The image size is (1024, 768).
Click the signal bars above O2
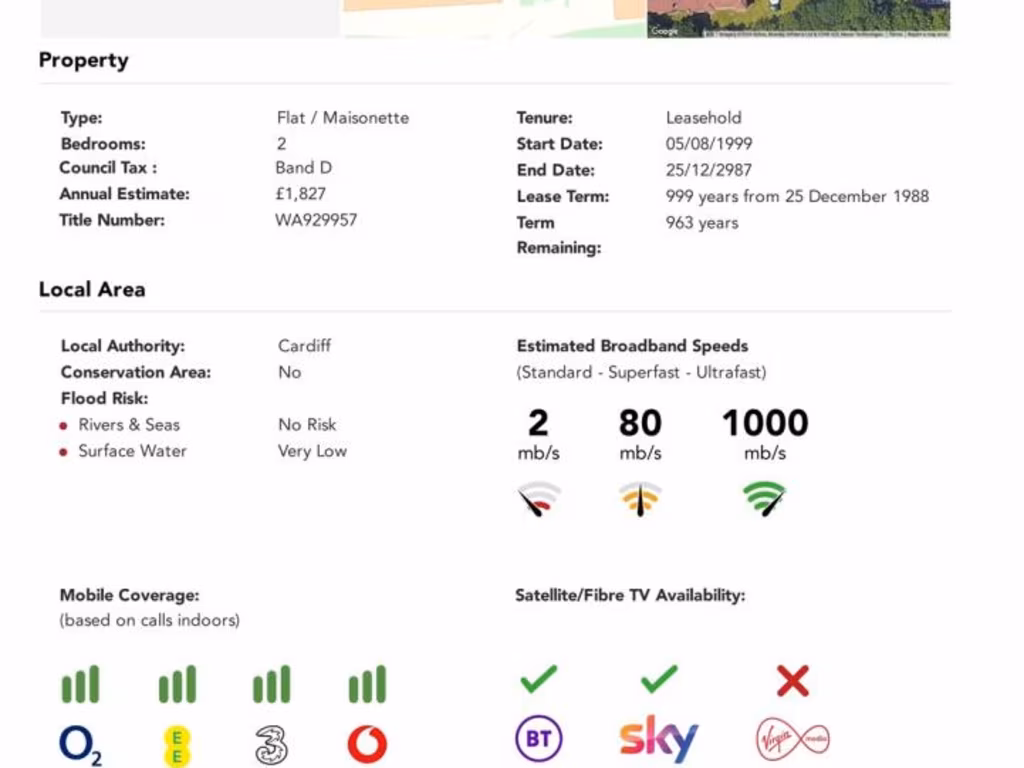point(80,685)
